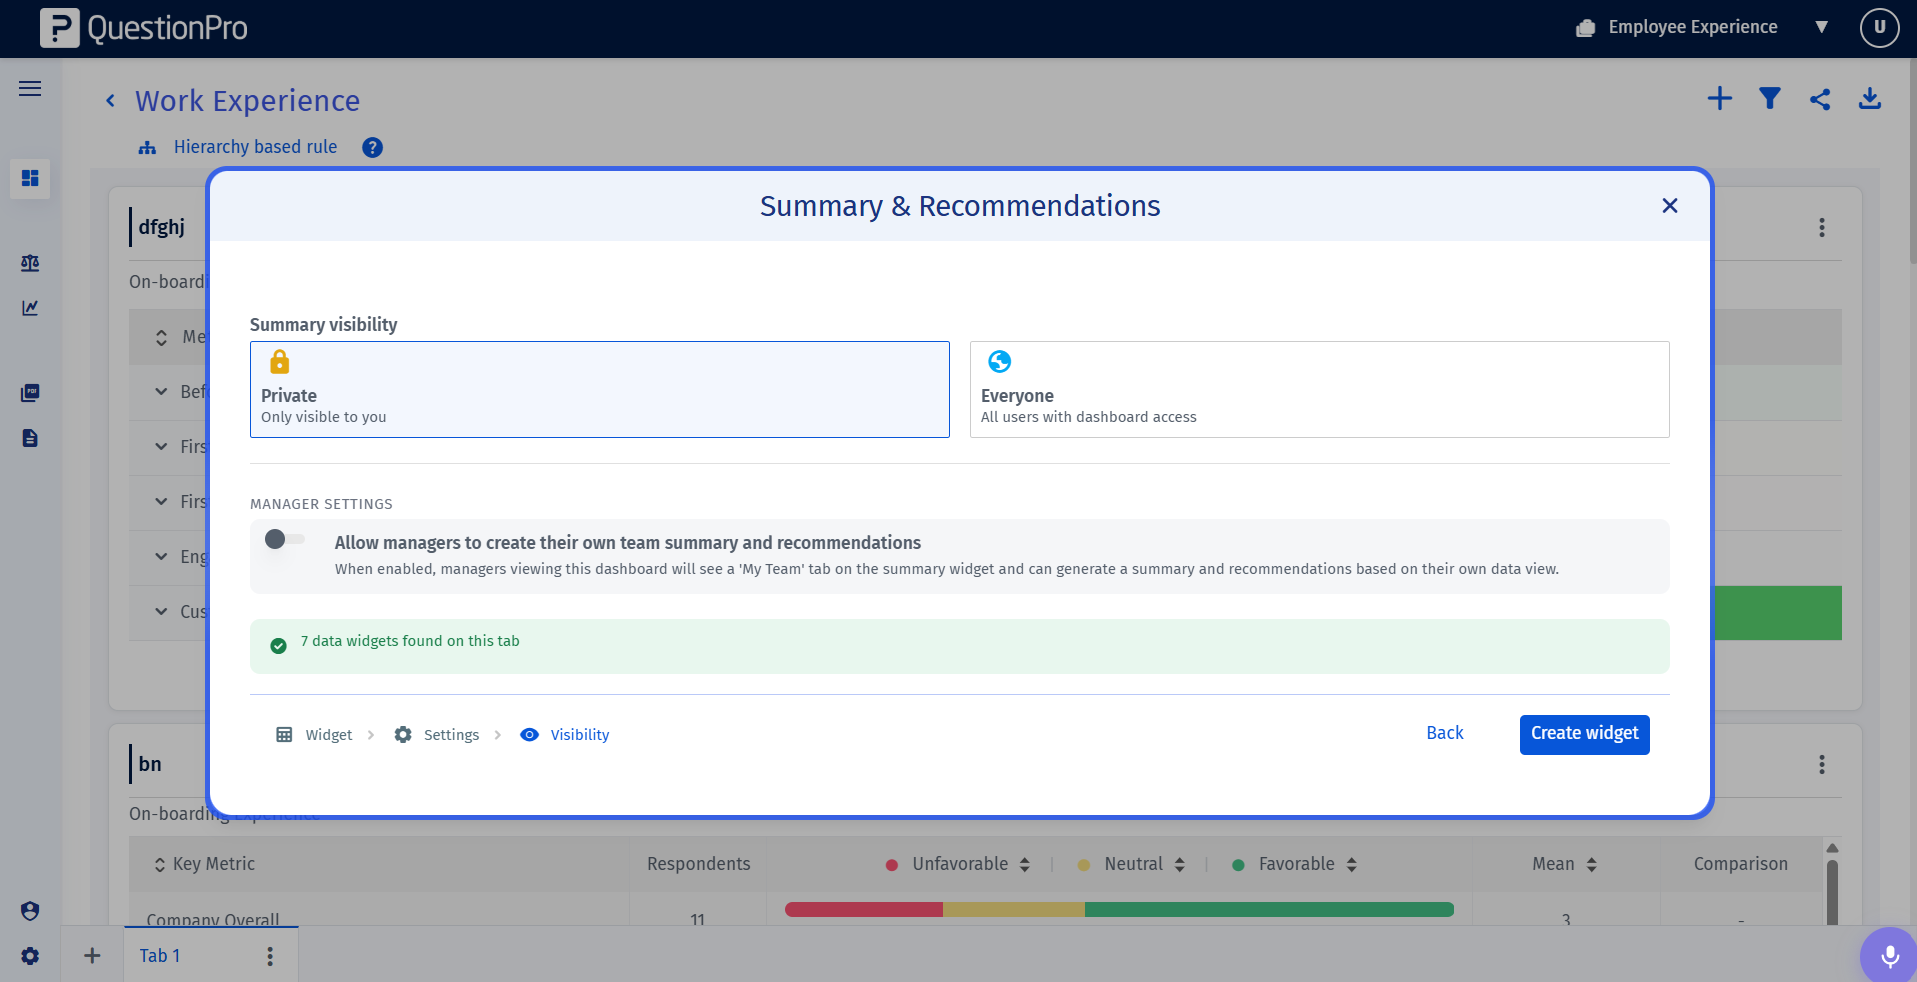The height and width of the screenshot is (982, 1917).
Task: Close the Summary & Recommendations dialog
Action: click(1669, 205)
